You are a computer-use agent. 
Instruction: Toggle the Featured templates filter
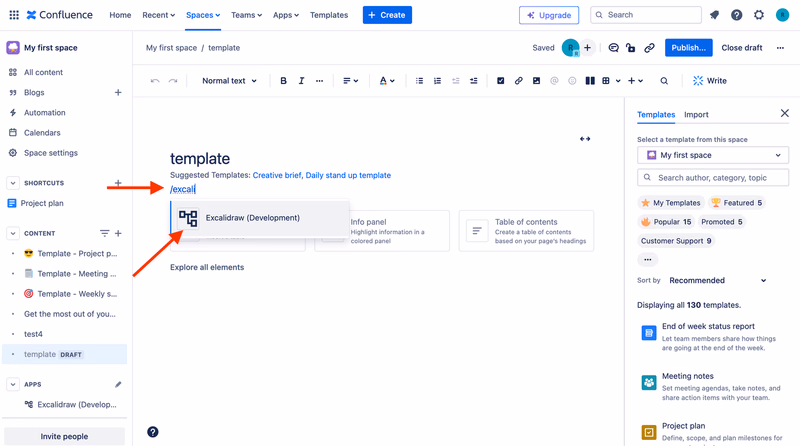tap(737, 203)
